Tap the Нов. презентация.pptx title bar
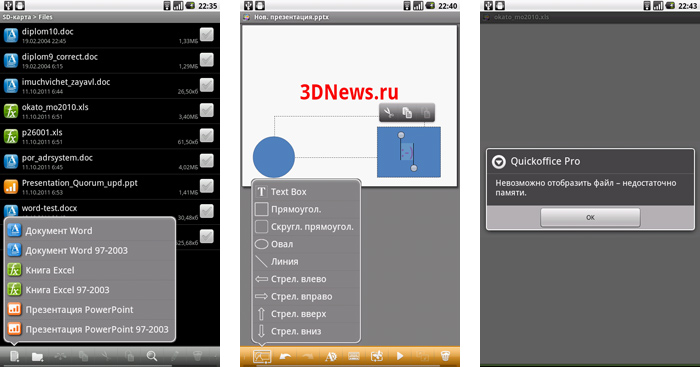This screenshot has width=700, height=367. (x=350, y=17)
